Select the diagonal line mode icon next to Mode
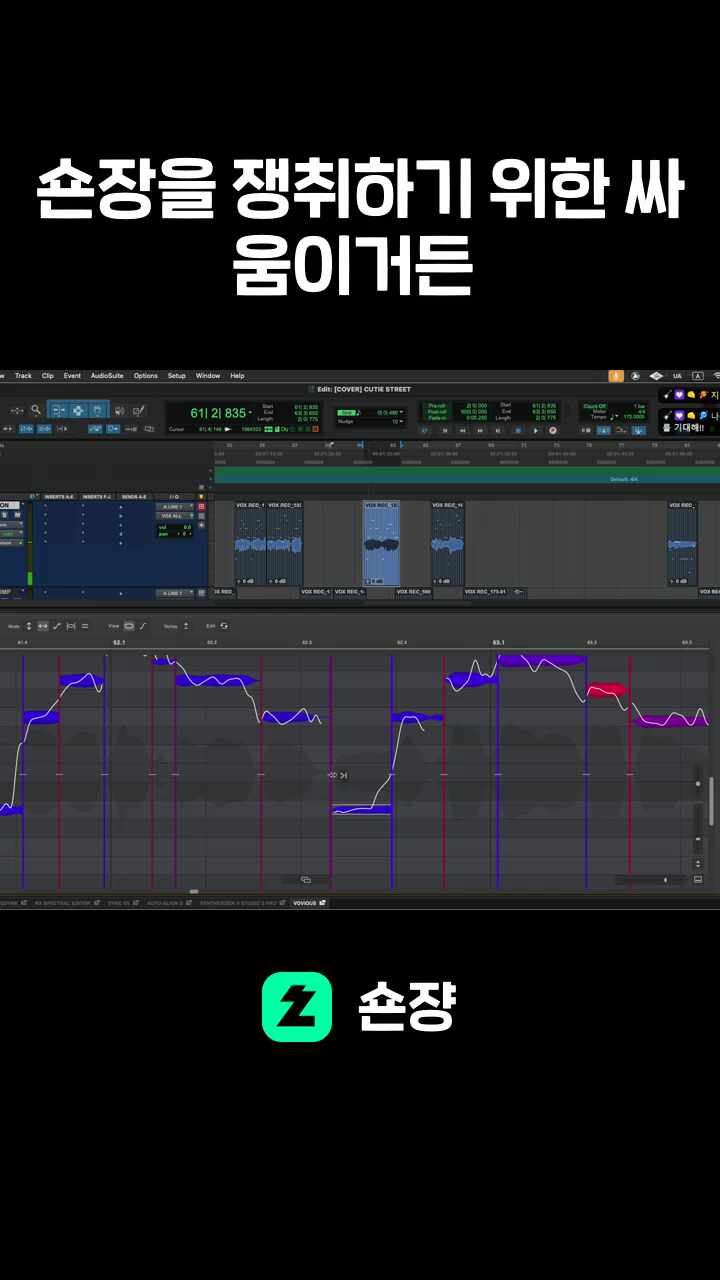Image resolution: width=720 pixels, height=1280 pixels. pyautogui.click(x=57, y=626)
